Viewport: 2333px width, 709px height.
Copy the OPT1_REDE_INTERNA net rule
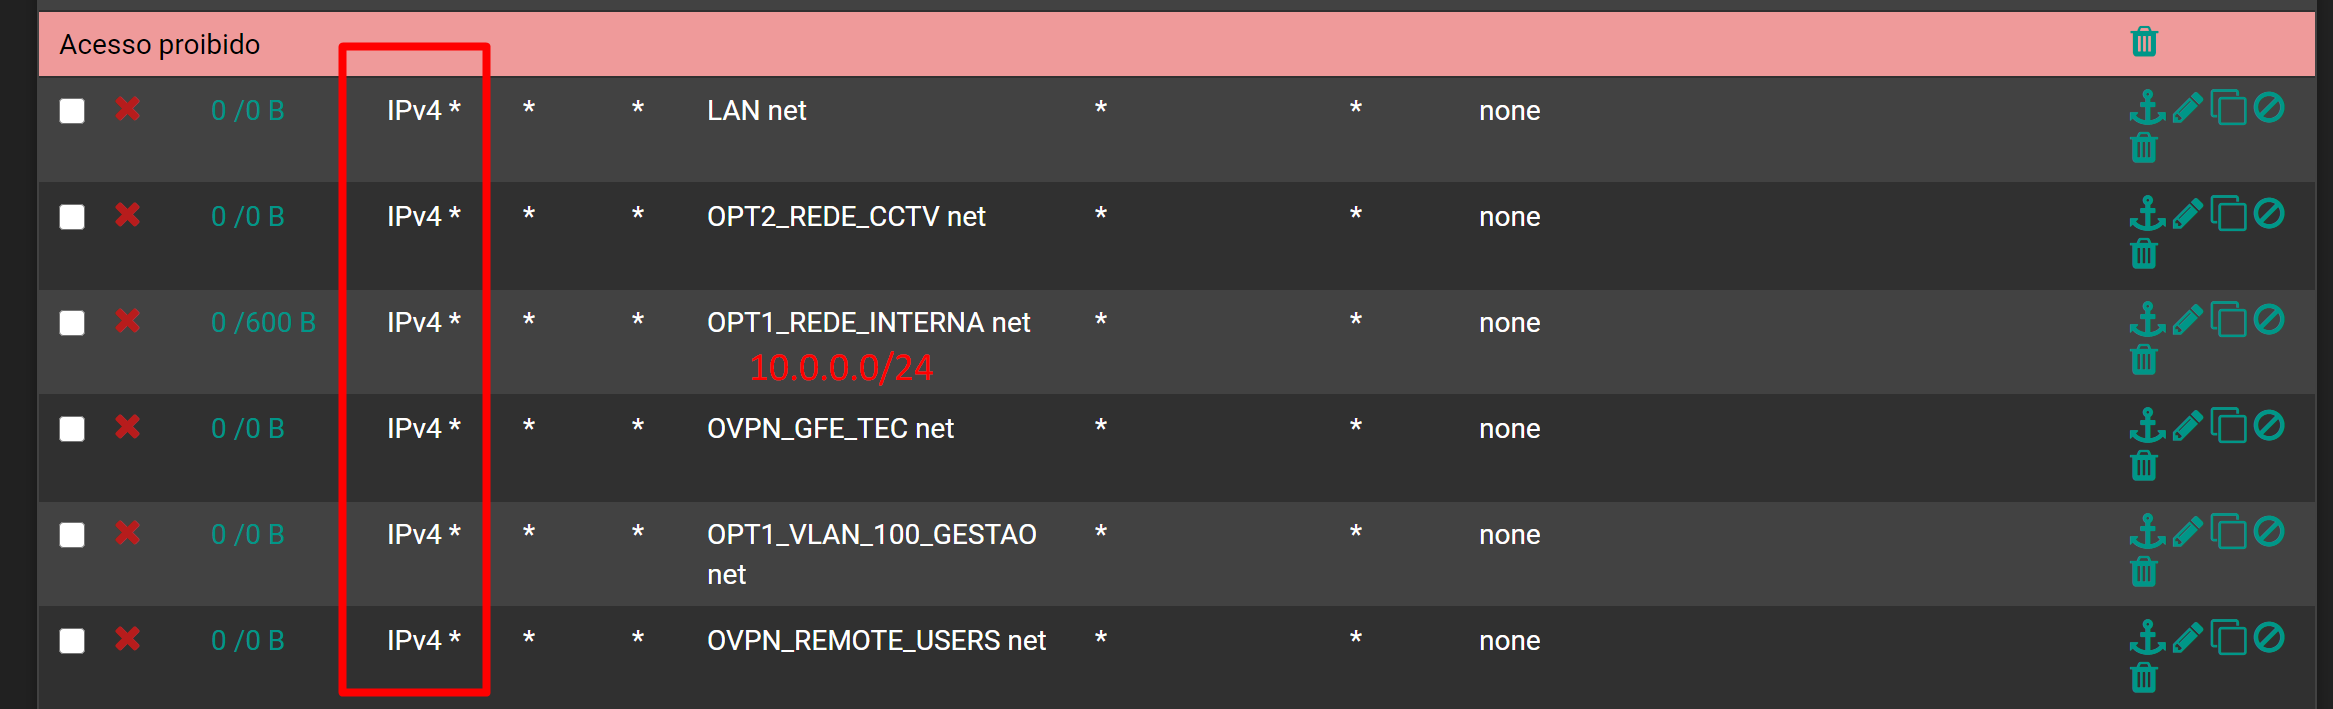coord(2228,320)
